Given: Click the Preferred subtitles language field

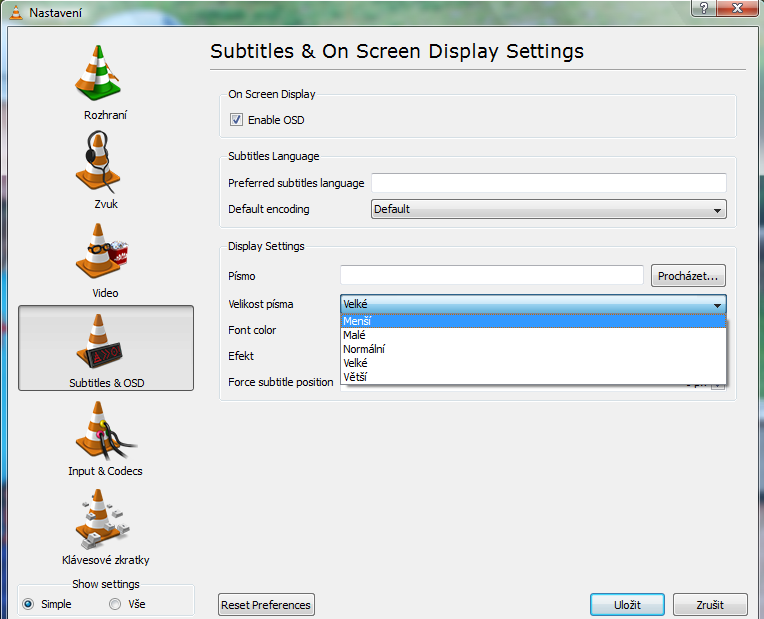Looking at the screenshot, I should click(549, 183).
